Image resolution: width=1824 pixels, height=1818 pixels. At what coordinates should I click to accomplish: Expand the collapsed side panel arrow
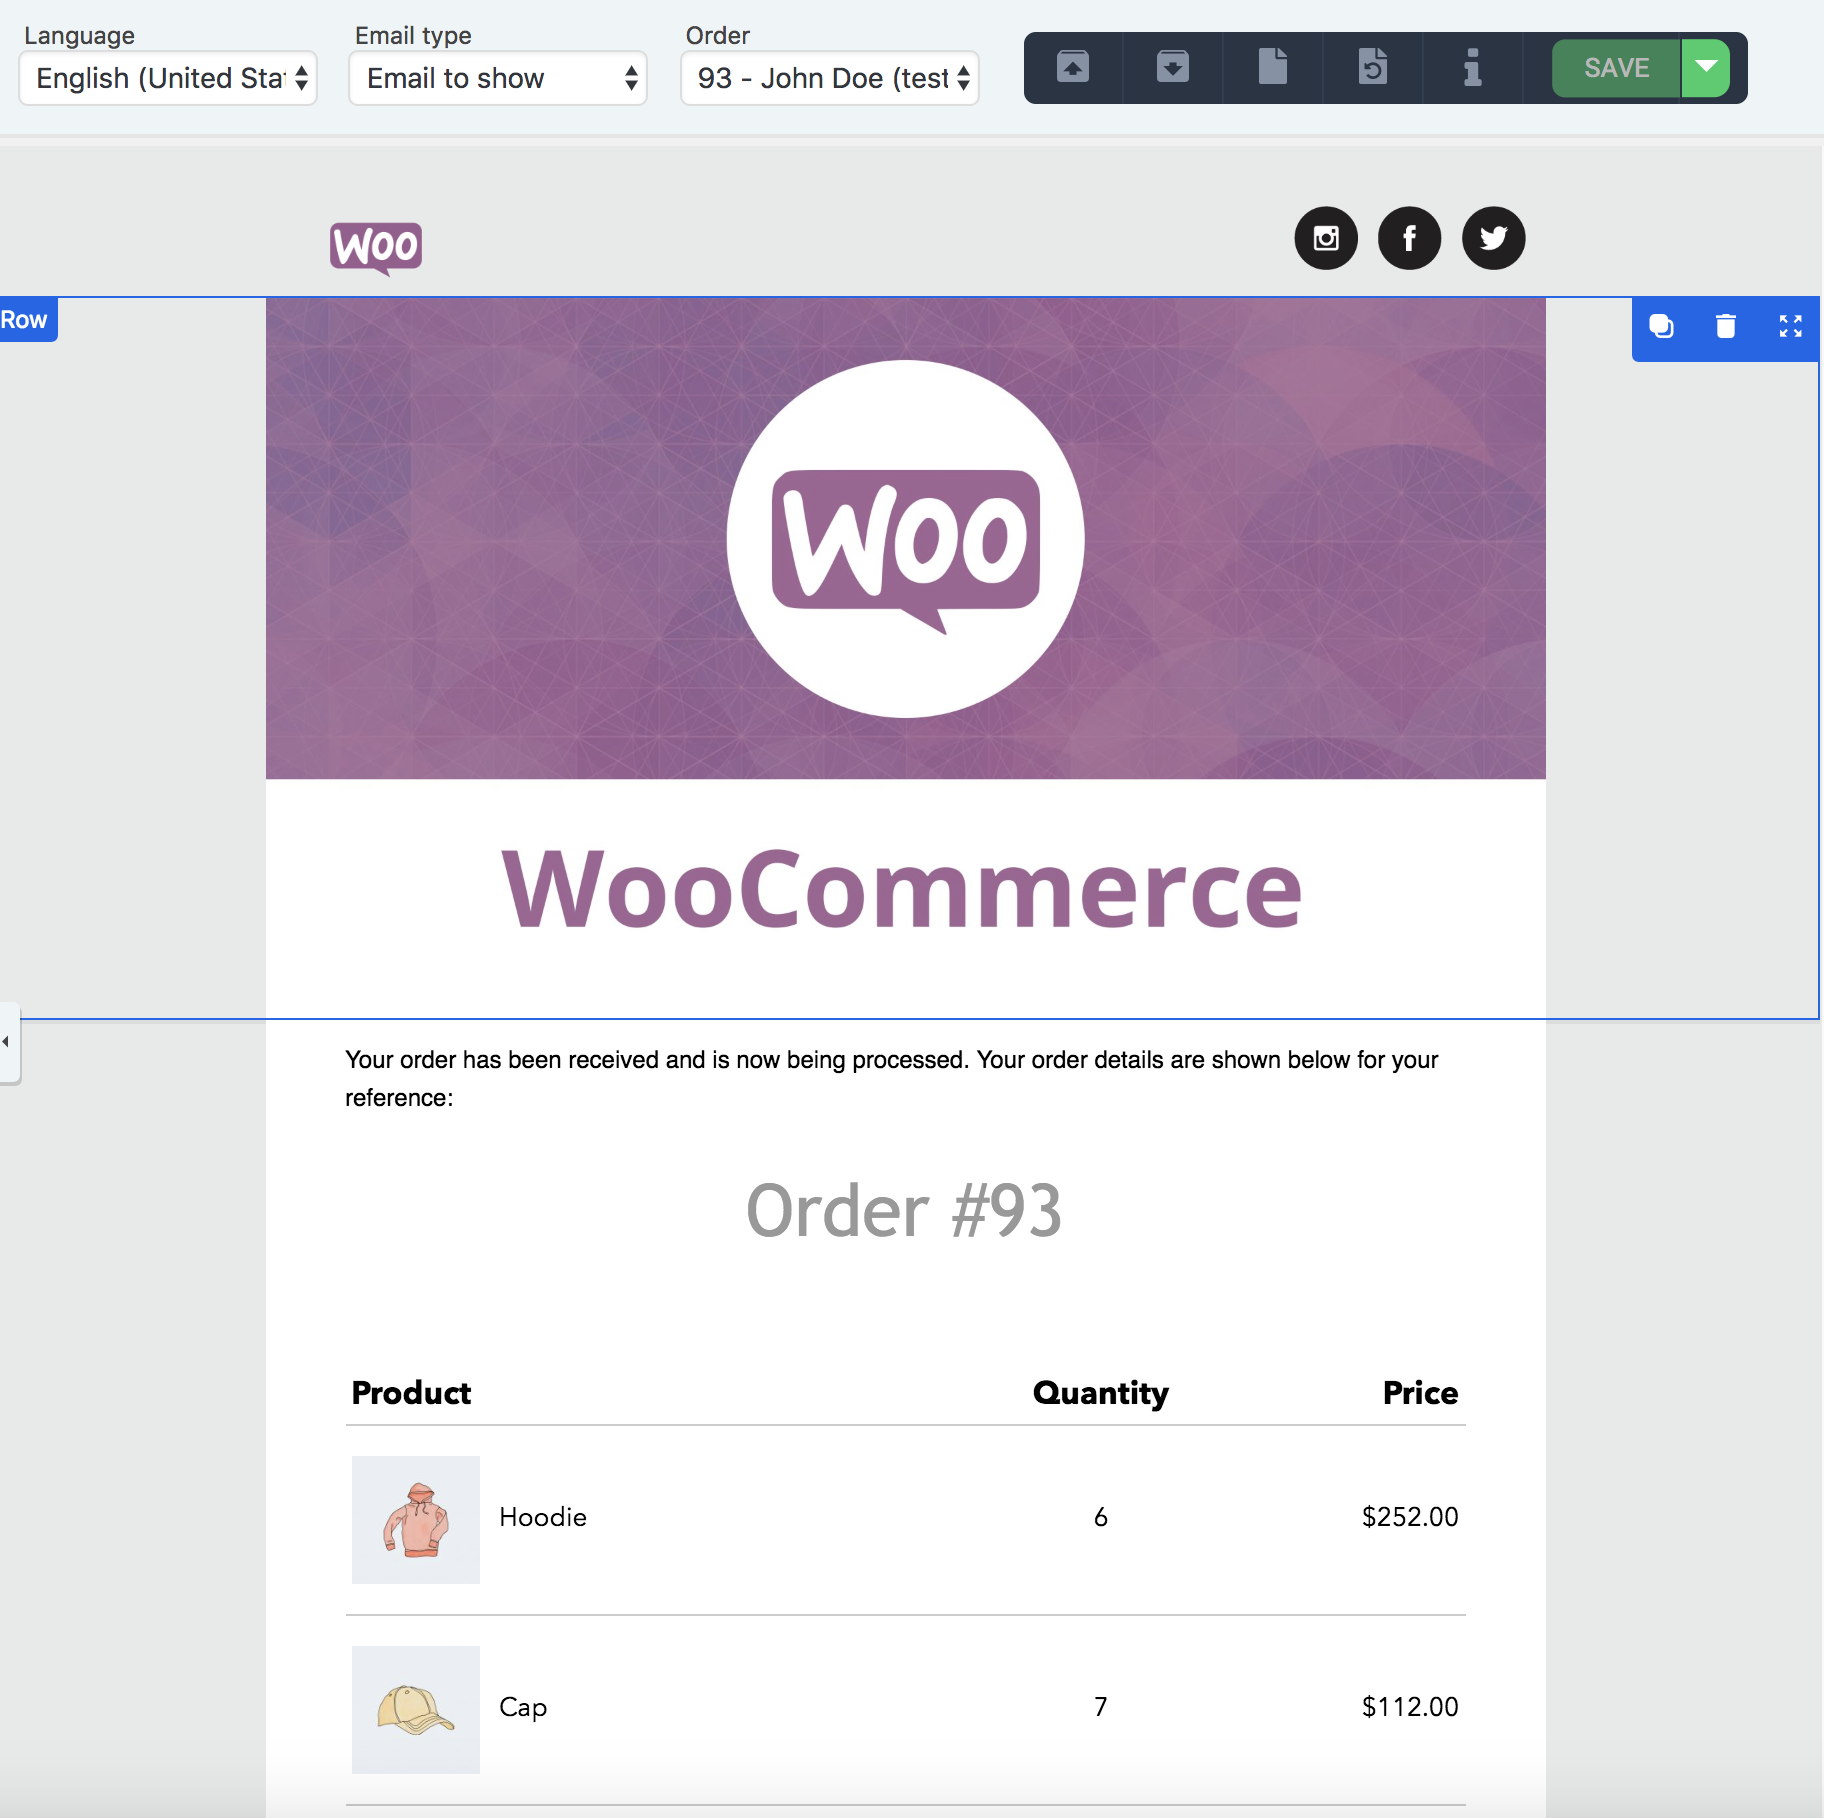coord(8,1042)
